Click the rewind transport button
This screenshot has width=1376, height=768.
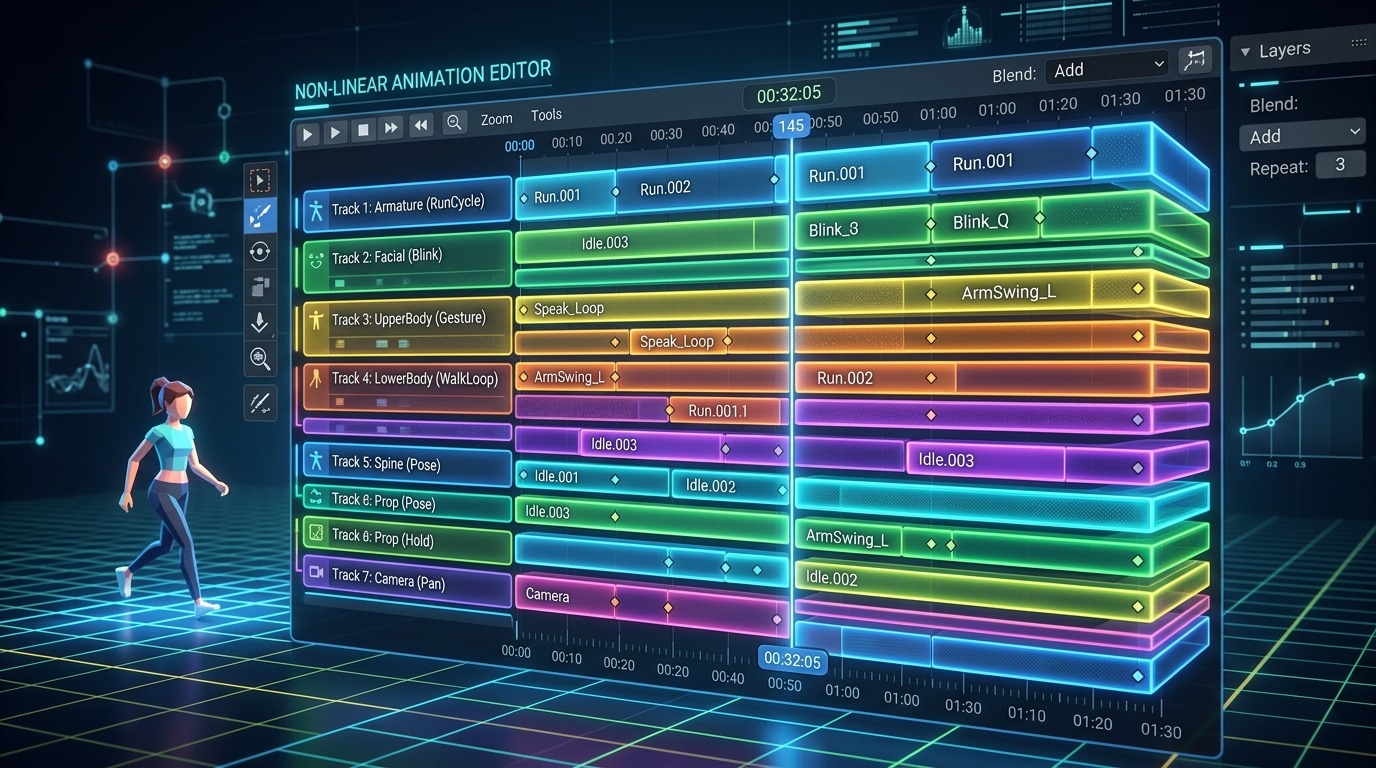pos(421,125)
